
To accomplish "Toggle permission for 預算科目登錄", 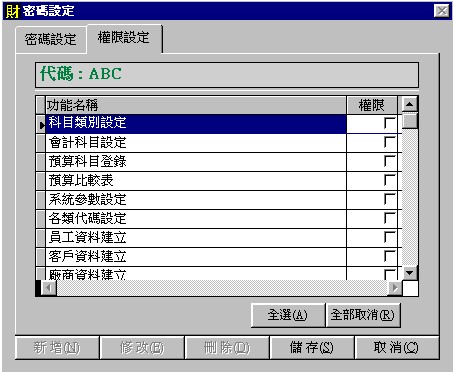I will click(390, 161).
